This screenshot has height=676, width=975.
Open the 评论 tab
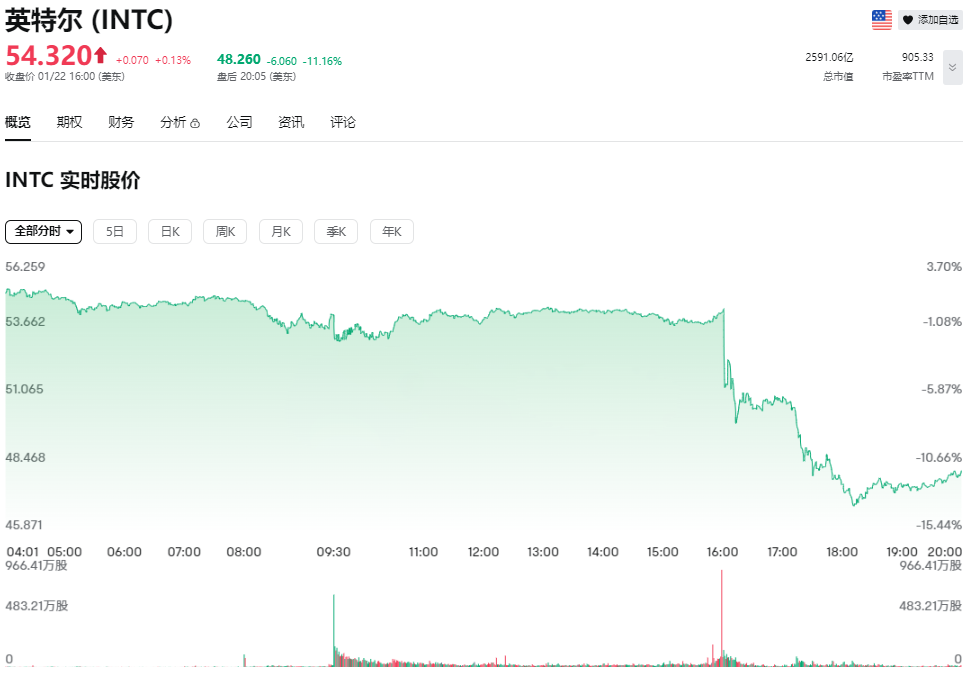[343, 121]
